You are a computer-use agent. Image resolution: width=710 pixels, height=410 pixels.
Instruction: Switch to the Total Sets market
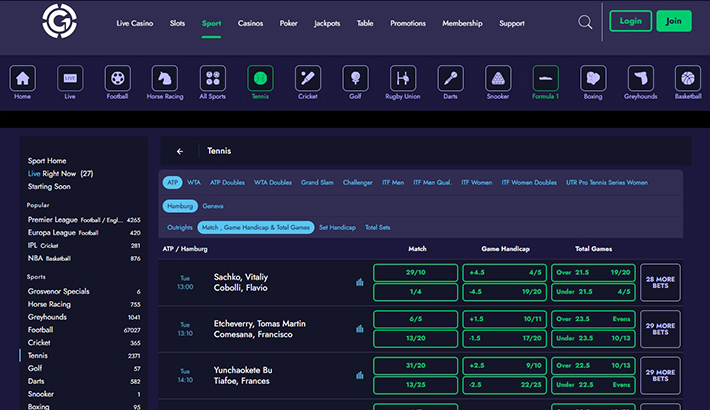[x=378, y=227]
